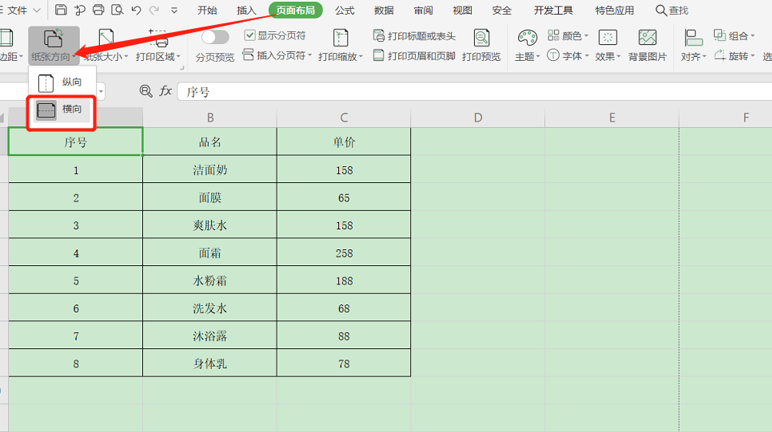Open the 字体 theme fonts dropdown
772x432 pixels.
tap(568, 56)
